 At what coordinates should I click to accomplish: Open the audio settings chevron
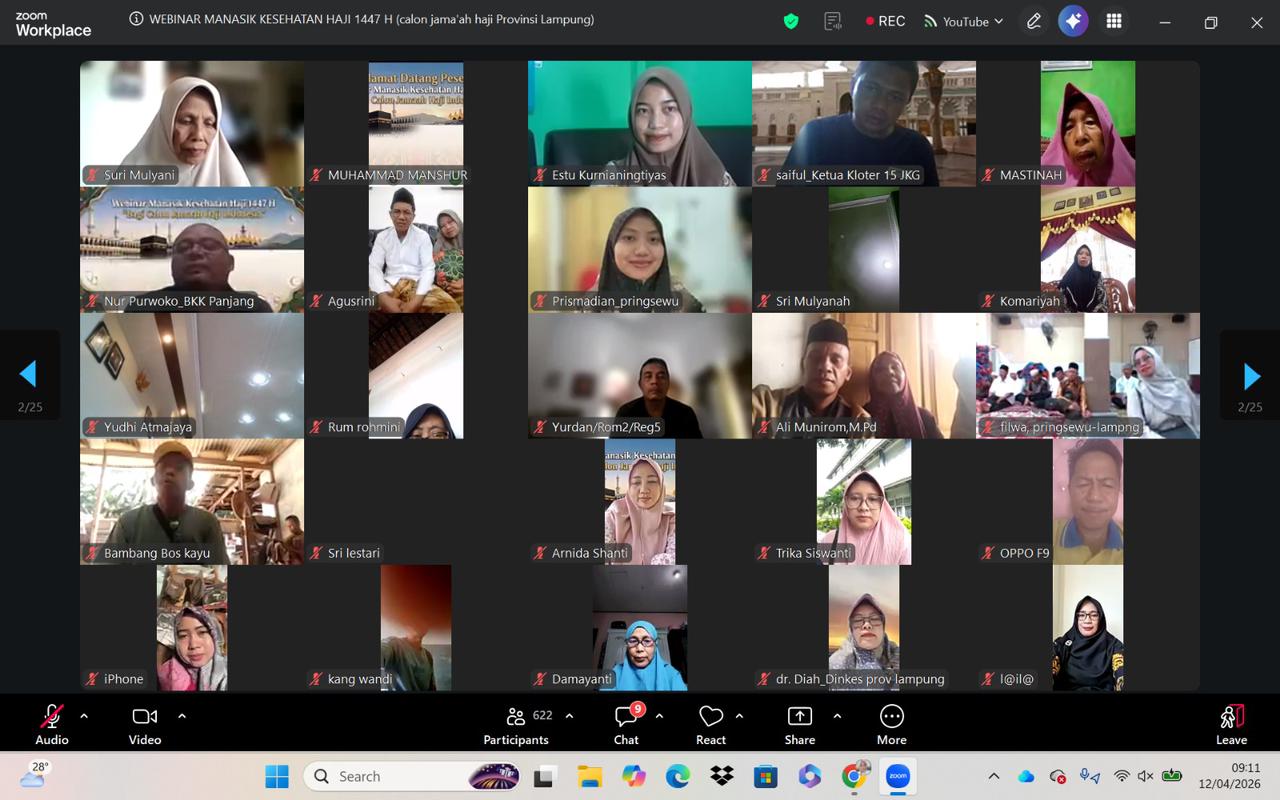pos(84,715)
